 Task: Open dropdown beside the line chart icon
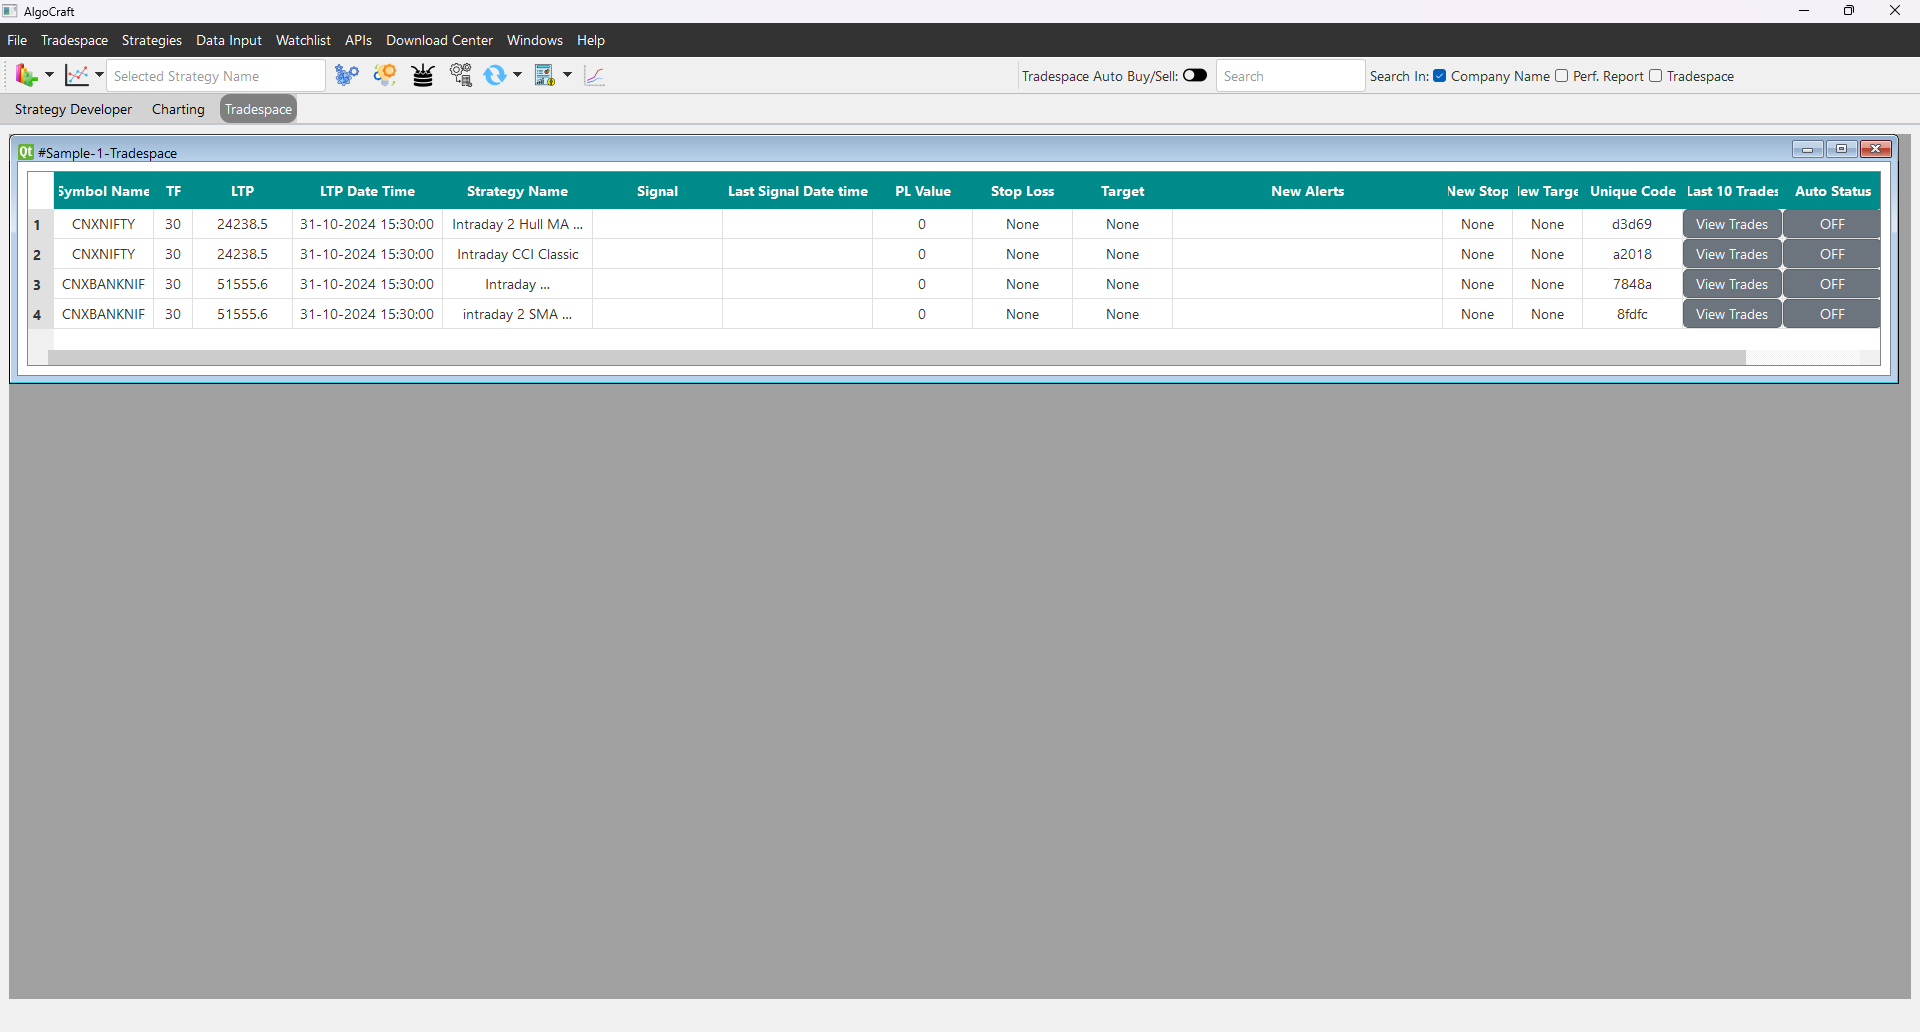99,75
